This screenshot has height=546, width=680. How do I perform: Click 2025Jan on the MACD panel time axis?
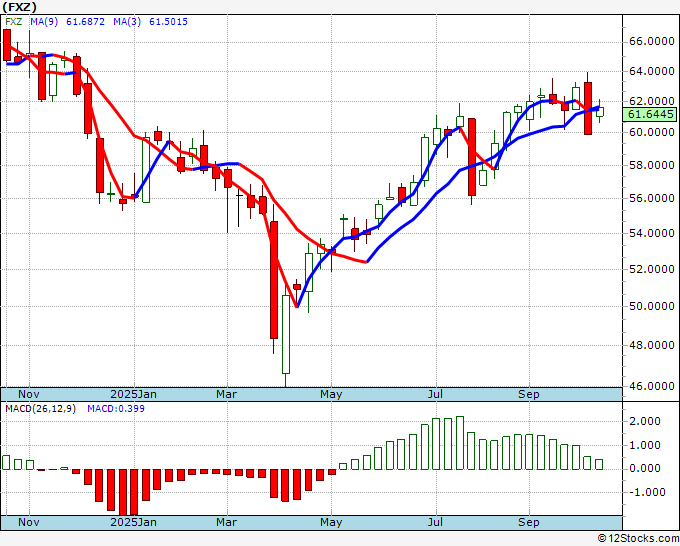point(134,522)
